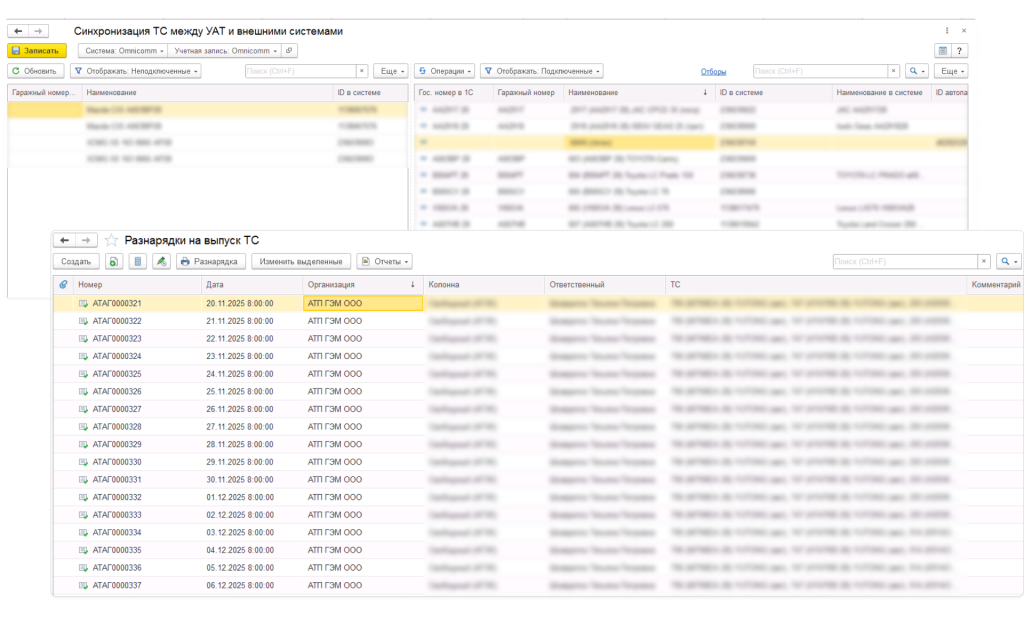This screenshot has width=1024, height=621.
Task: Click the question mark help icon
Action: pos(960,51)
